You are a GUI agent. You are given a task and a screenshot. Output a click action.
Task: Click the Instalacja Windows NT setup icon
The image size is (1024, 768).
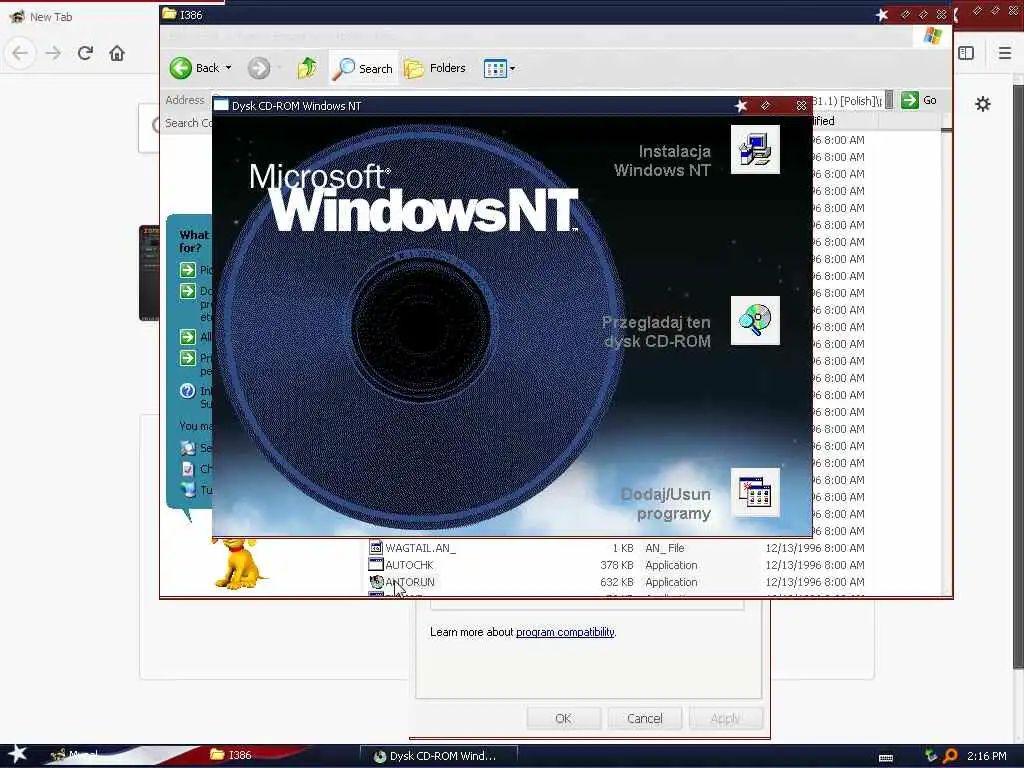click(x=755, y=150)
